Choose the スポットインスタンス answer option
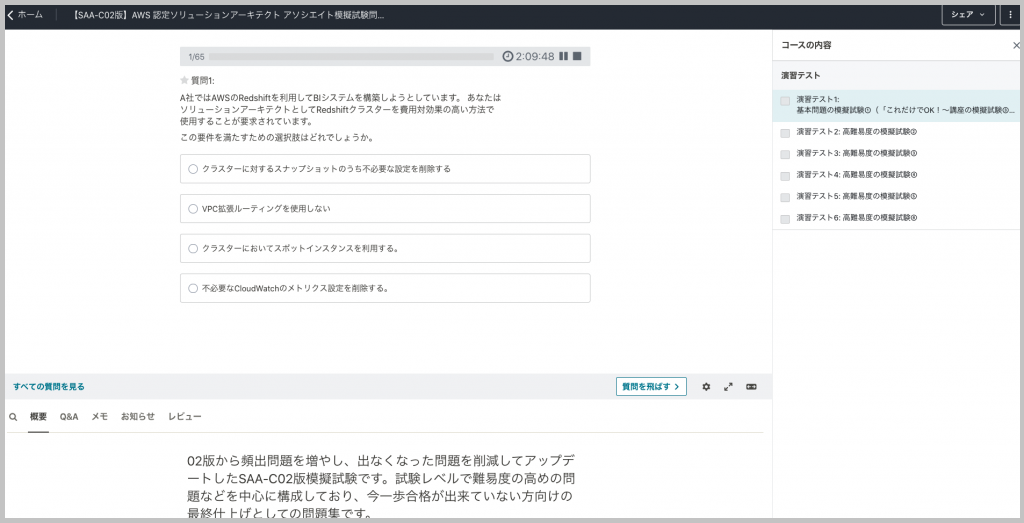The image size is (1024, 523). 193,248
